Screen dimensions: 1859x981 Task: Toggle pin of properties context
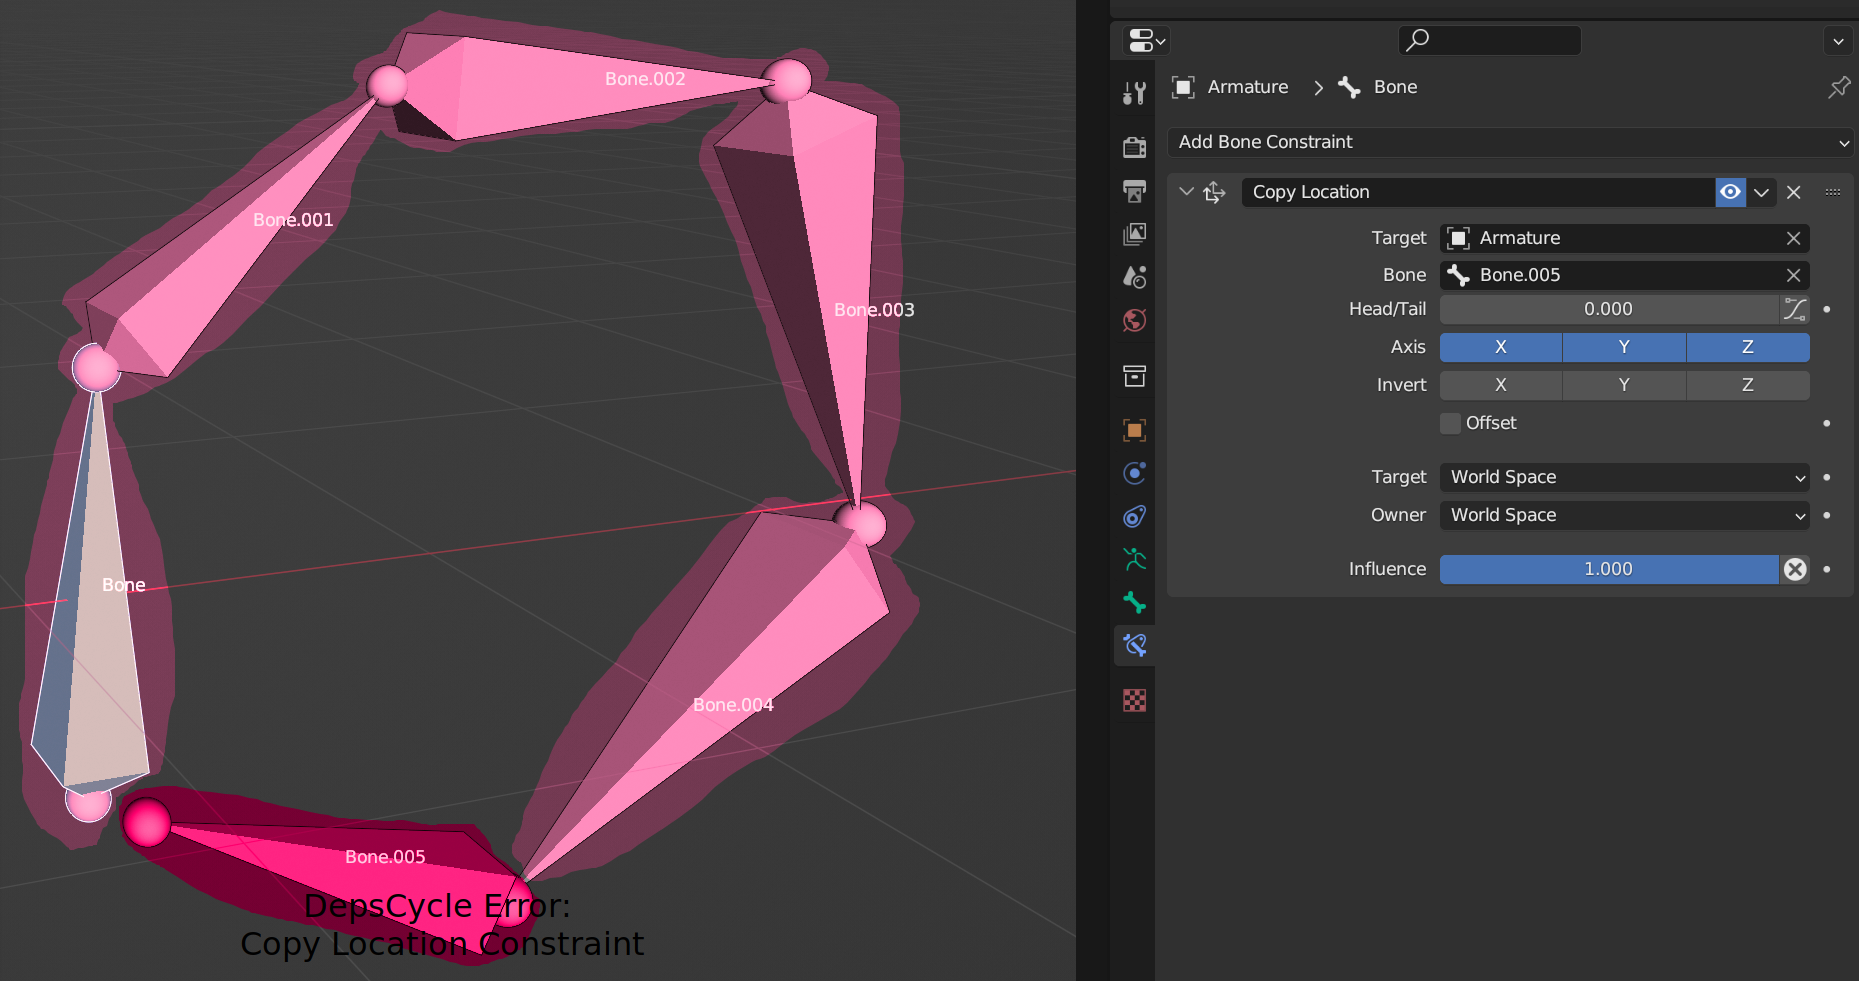pos(1838,88)
